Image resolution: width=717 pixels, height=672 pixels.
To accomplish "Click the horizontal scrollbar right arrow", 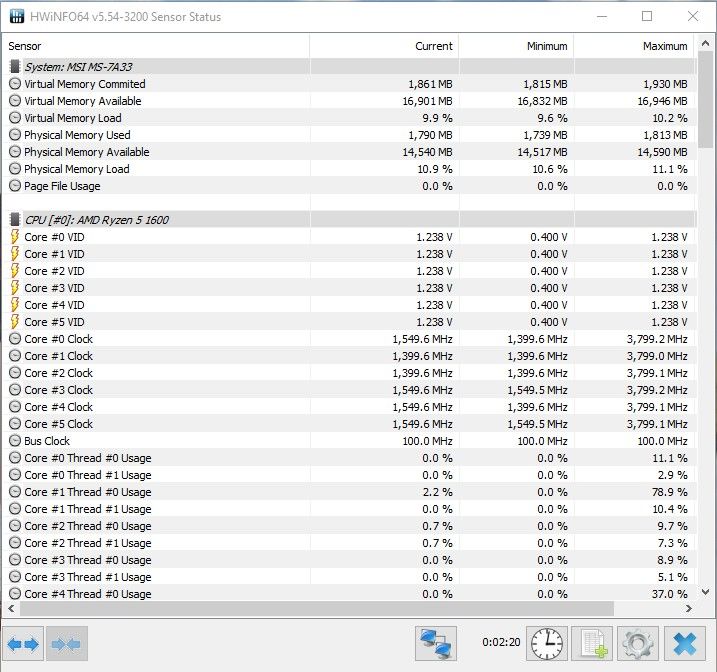I will coord(688,608).
